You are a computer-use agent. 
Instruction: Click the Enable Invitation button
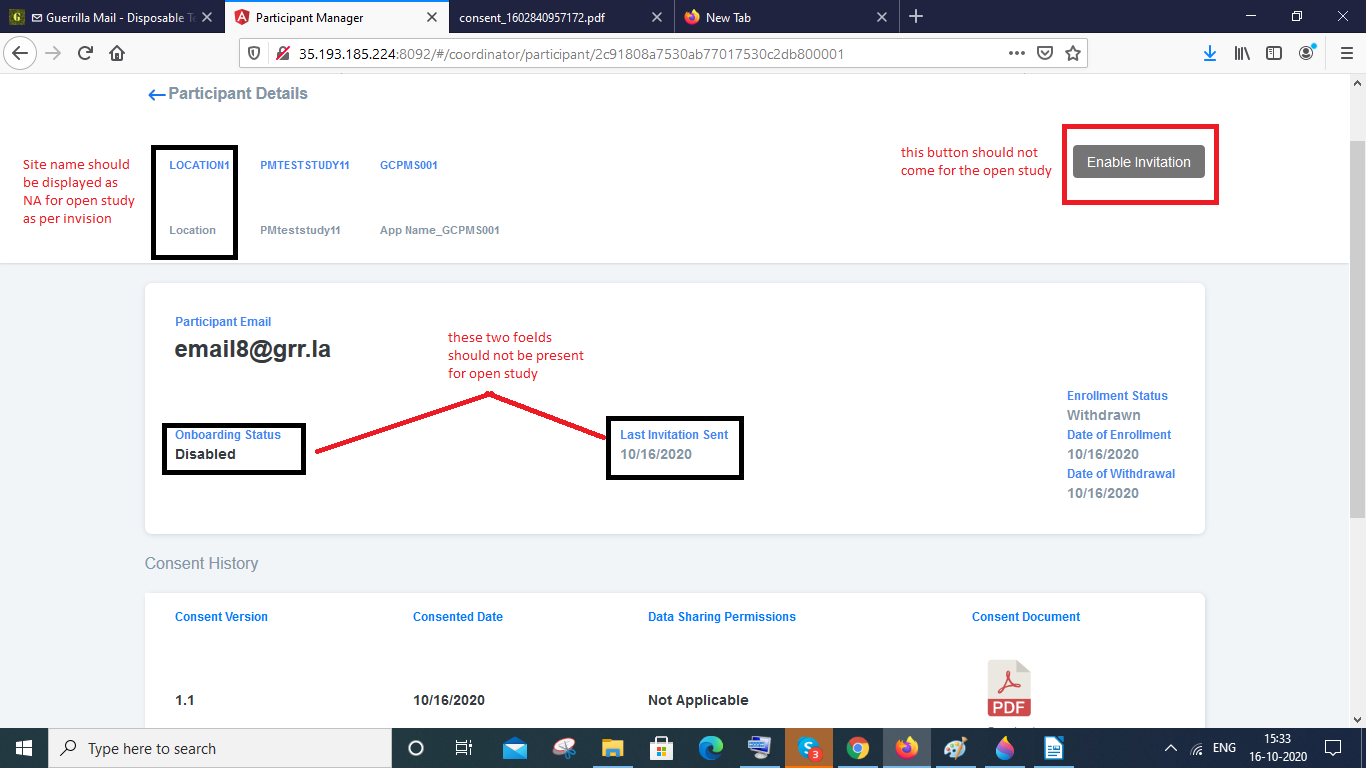coord(1139,162)
